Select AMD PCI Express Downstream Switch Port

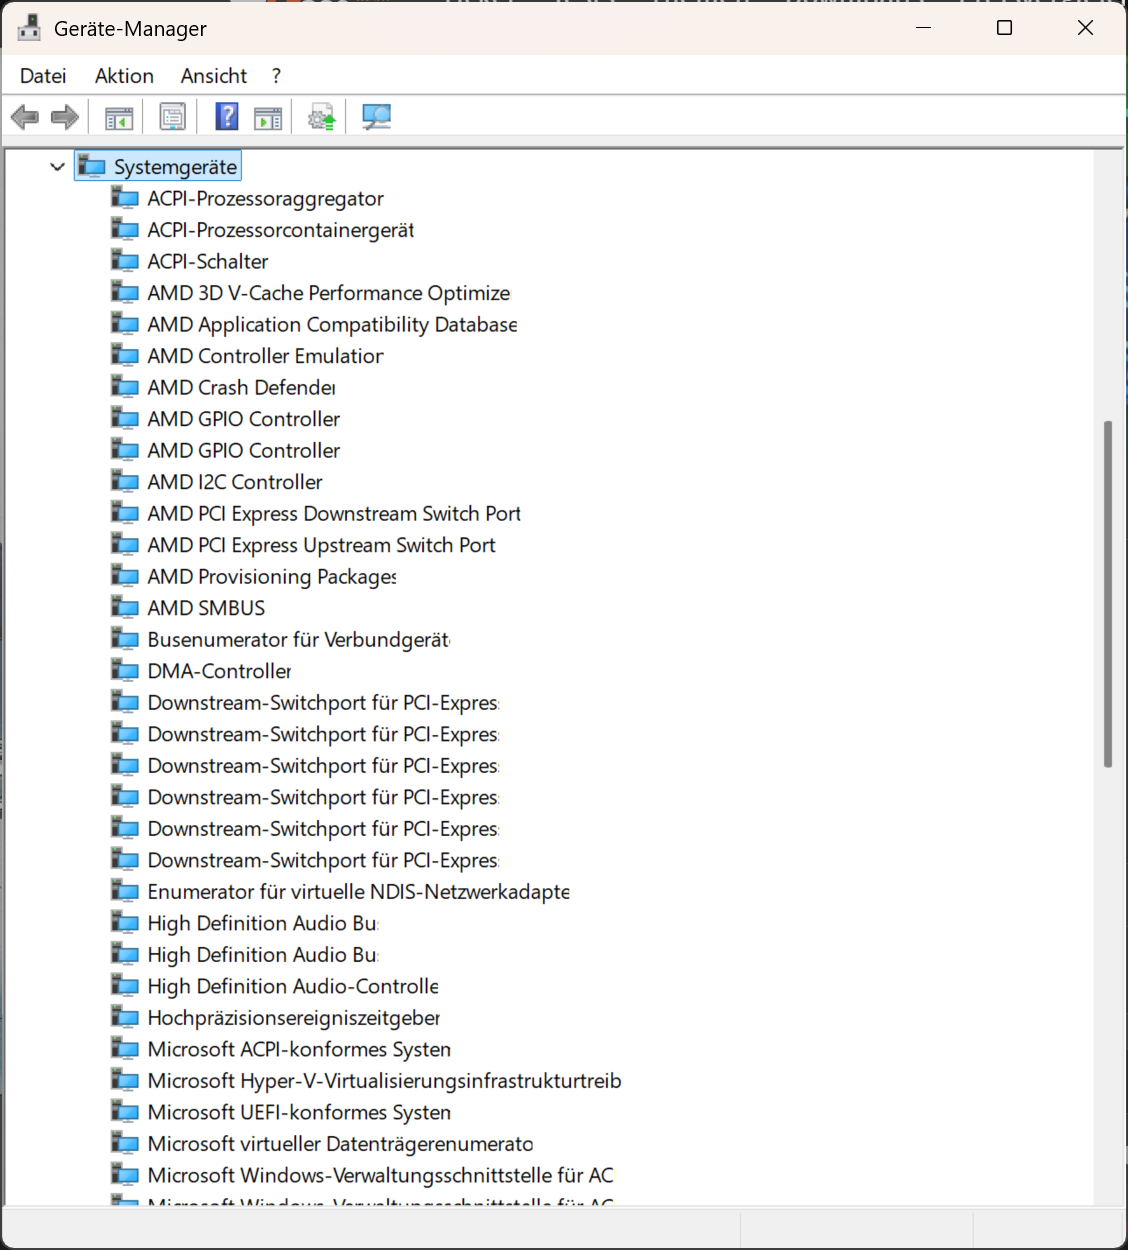tap(334, 514)
